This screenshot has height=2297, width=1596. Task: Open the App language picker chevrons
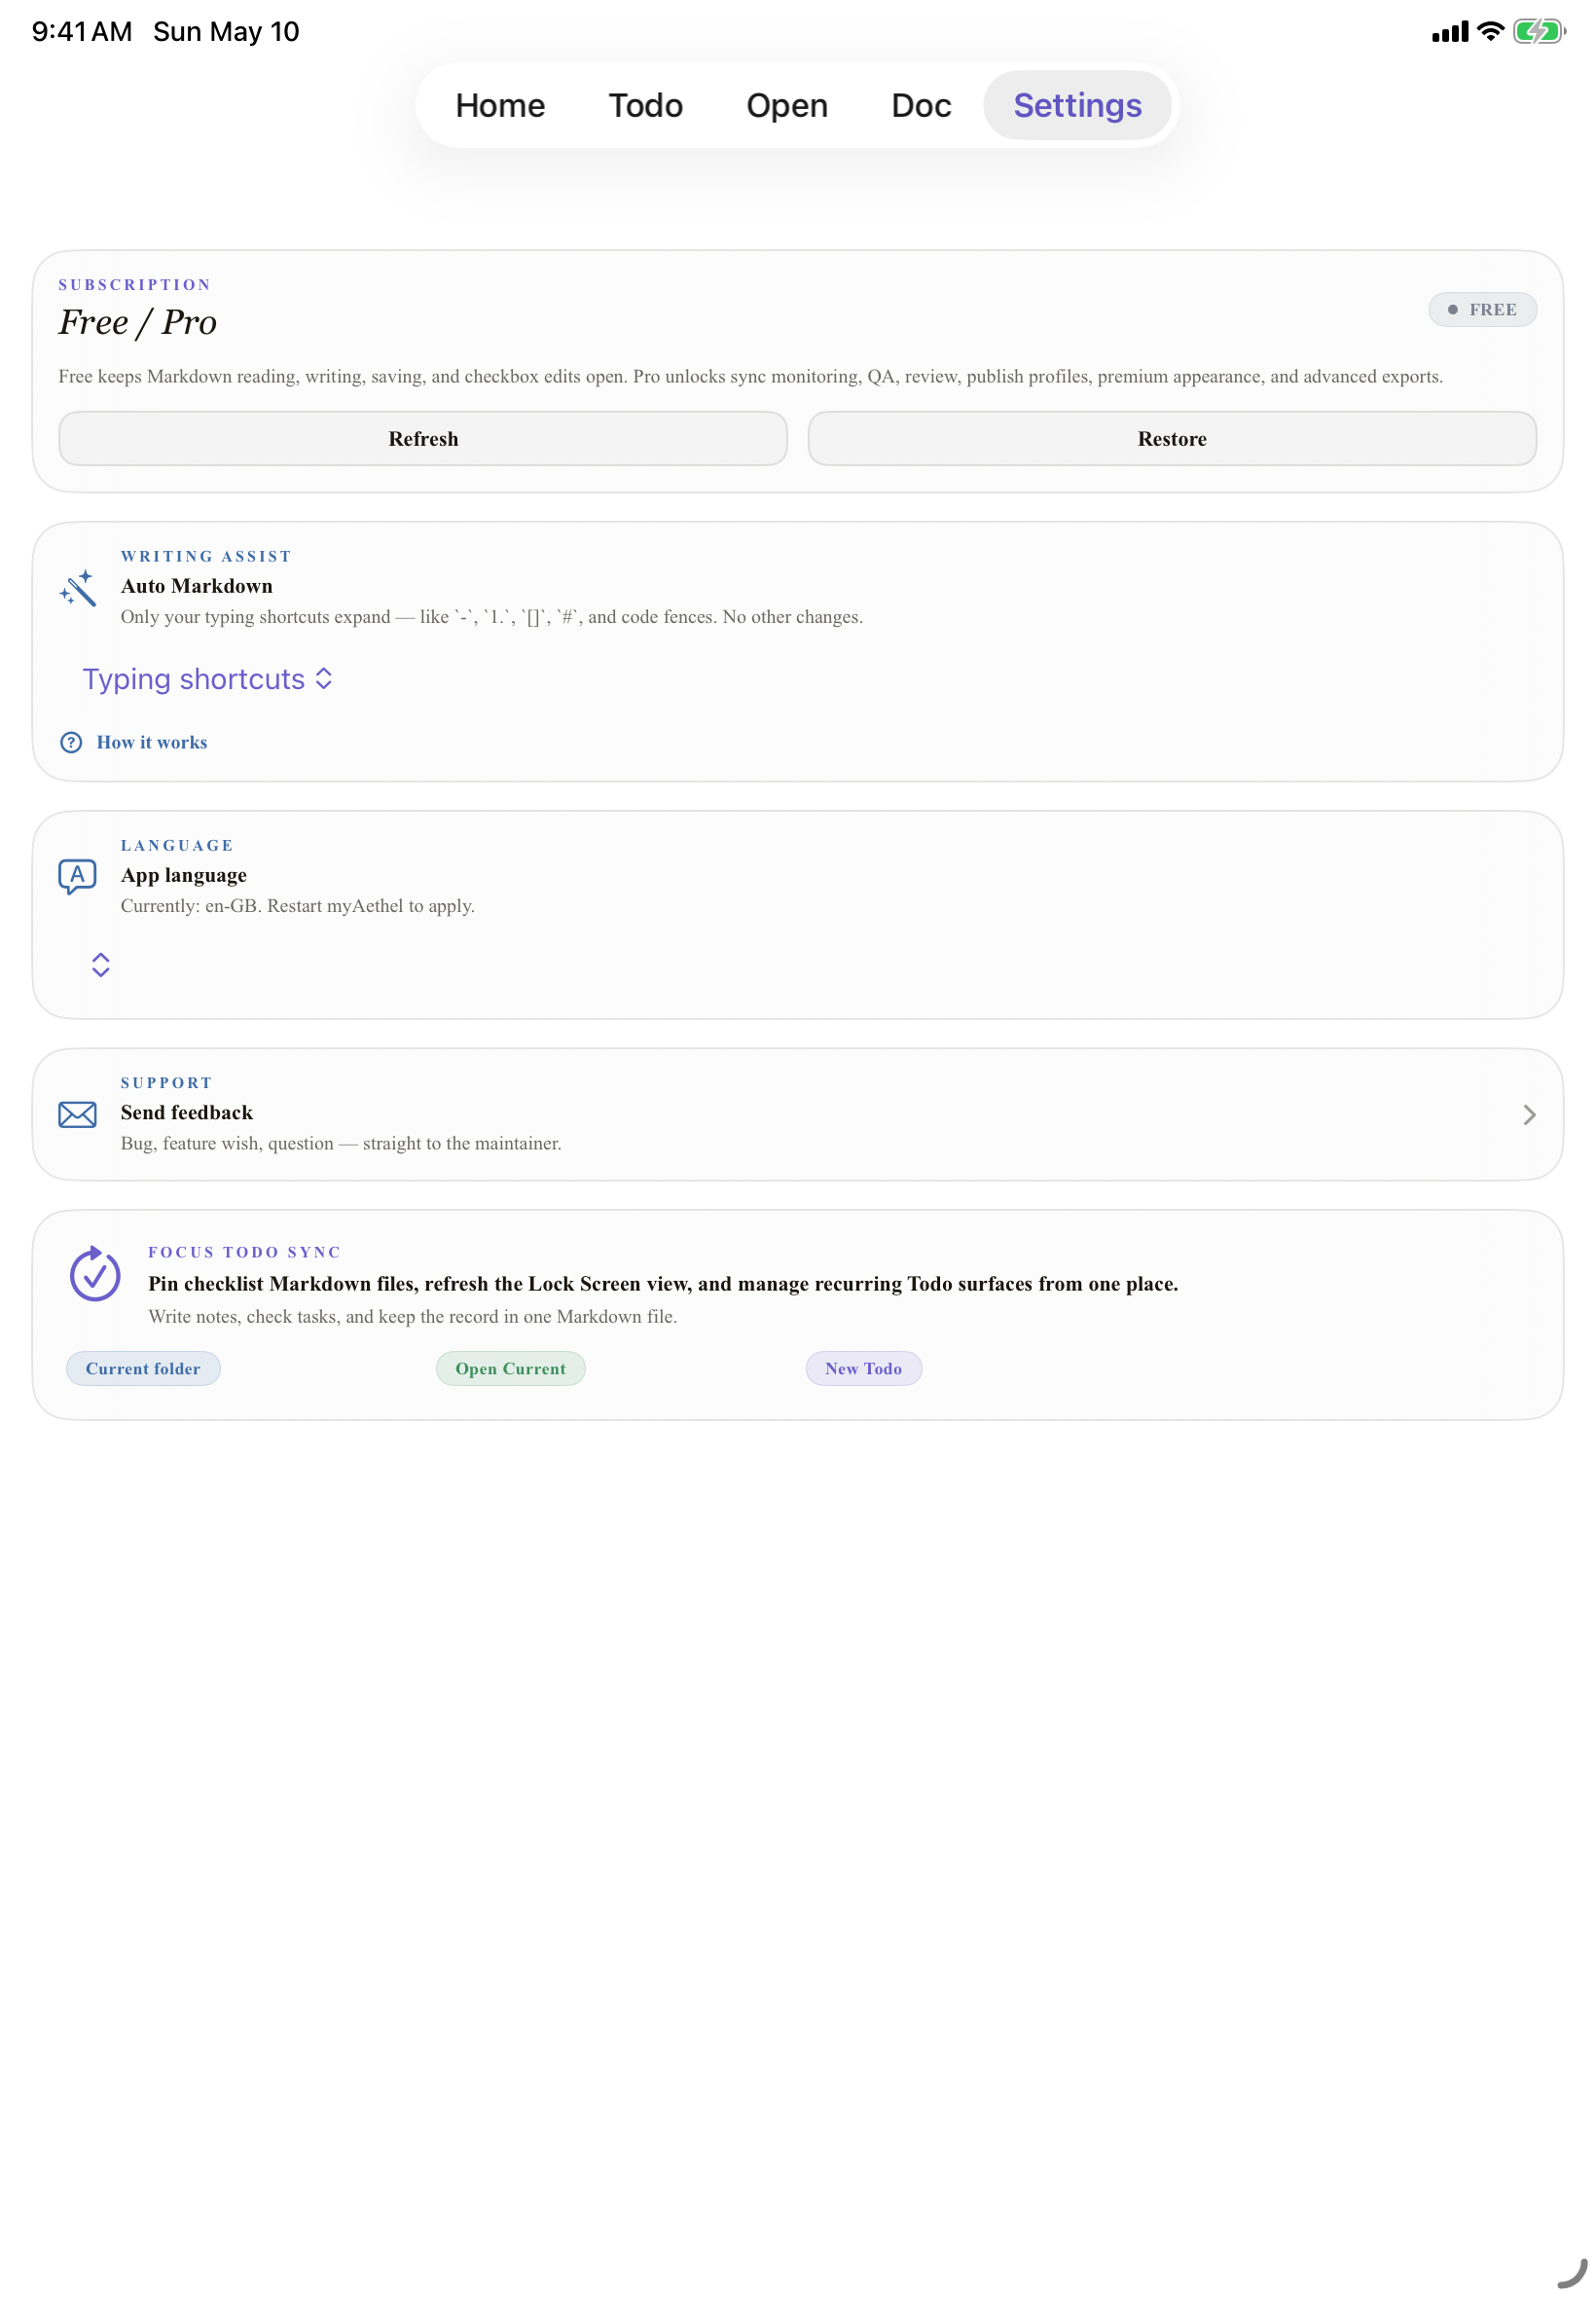pos(100,965)
